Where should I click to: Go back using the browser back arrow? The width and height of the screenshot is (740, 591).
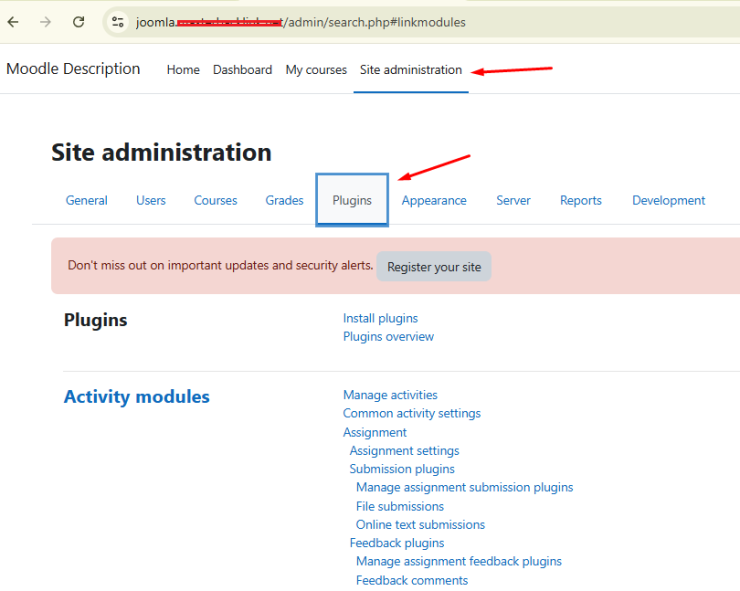[13, 22]
